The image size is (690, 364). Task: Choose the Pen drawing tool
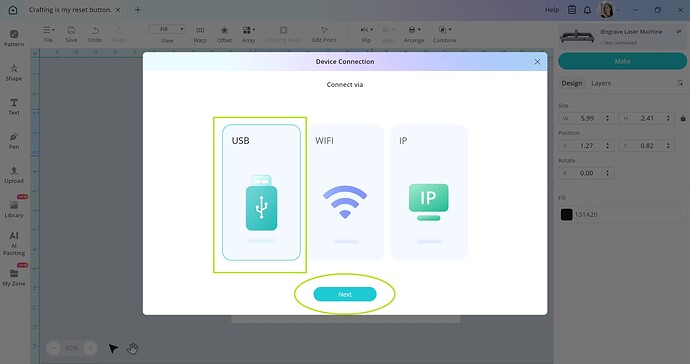point(14,141)
